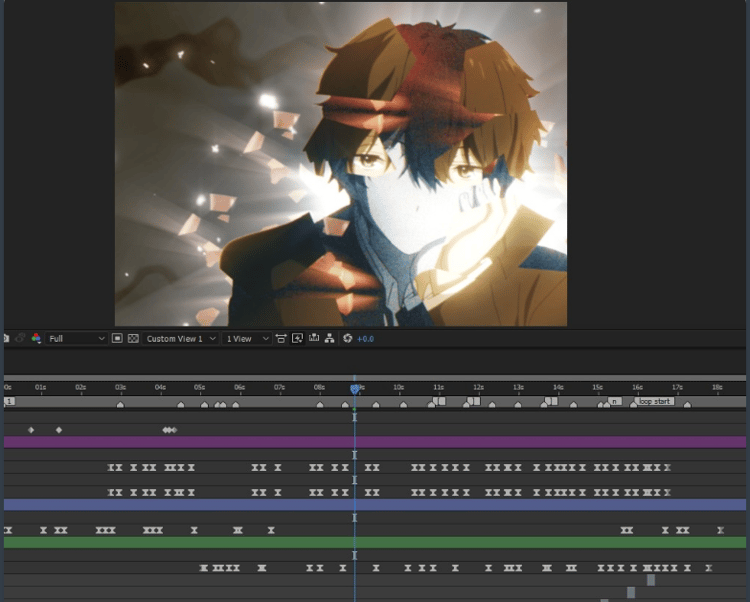
Task: Click the Show Channel and Color Management icon
Action: pyautogui.click(x=36, y=339)
